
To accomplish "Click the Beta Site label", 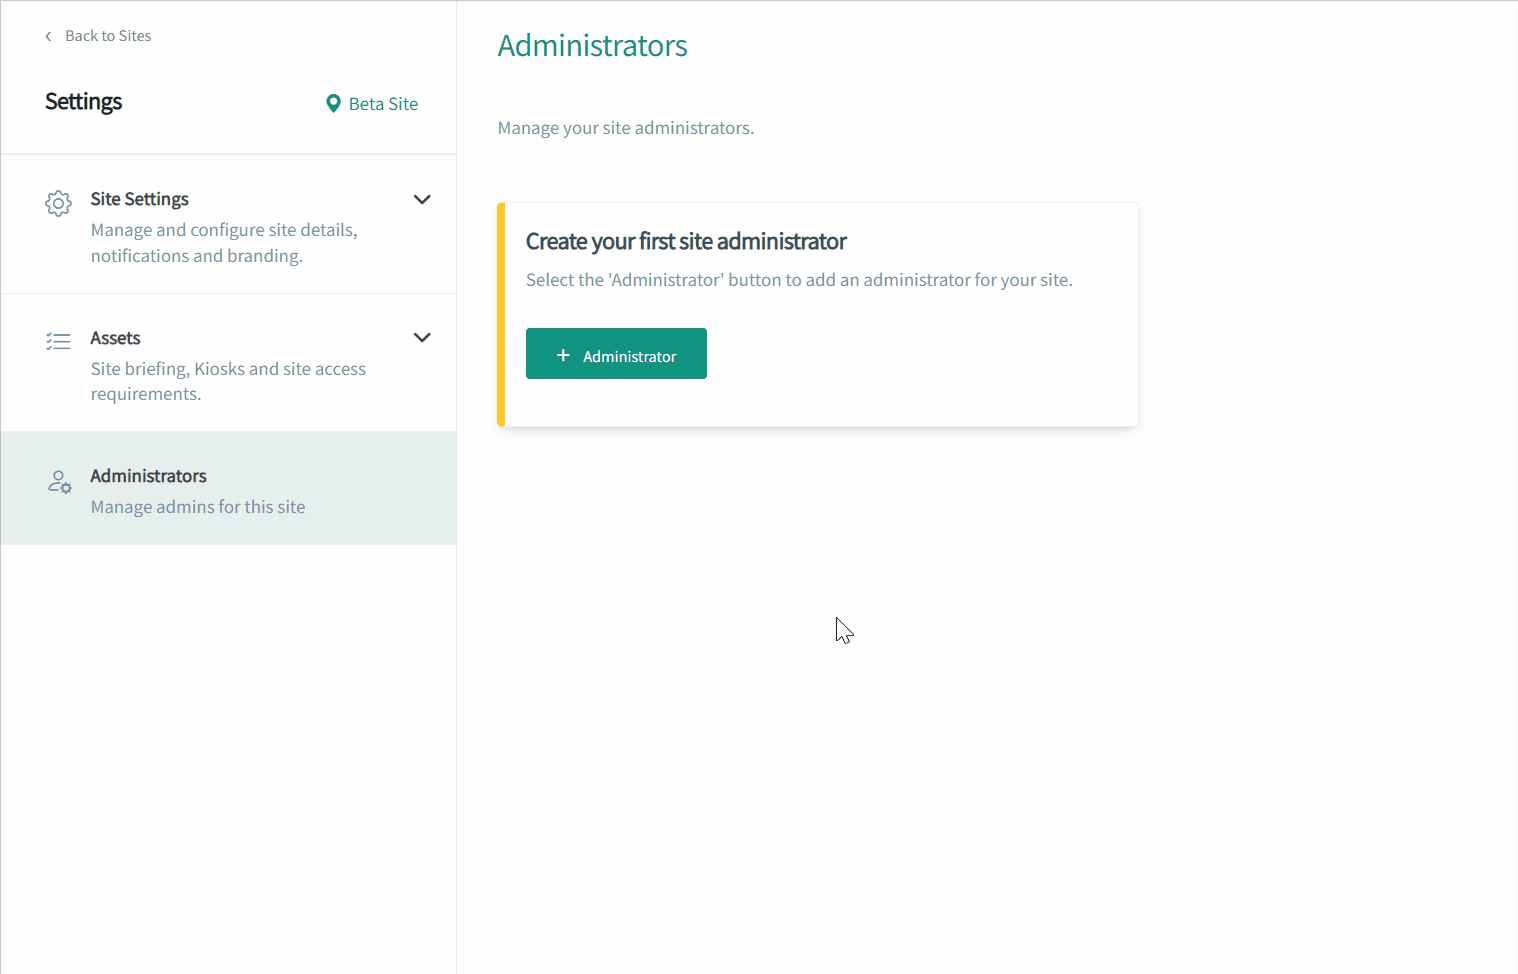I will click(383, 104).
